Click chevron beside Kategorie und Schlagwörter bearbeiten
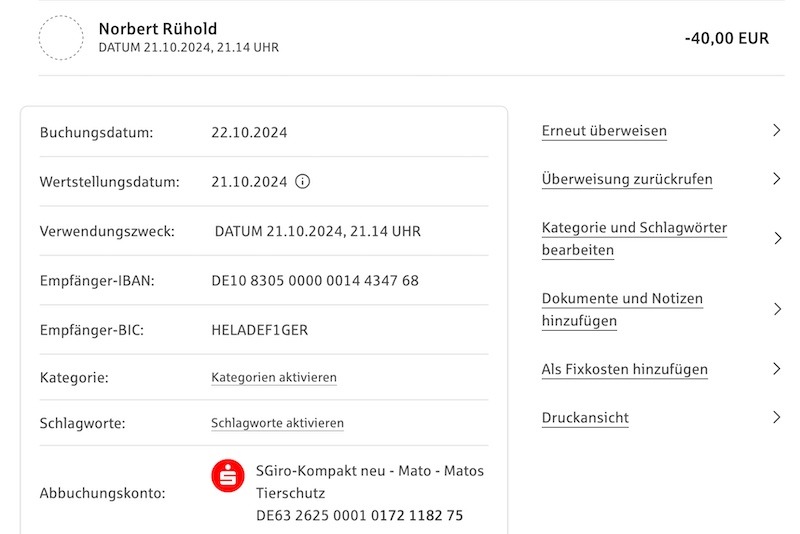This screenshot has width=800, height=534. (777, 238)
